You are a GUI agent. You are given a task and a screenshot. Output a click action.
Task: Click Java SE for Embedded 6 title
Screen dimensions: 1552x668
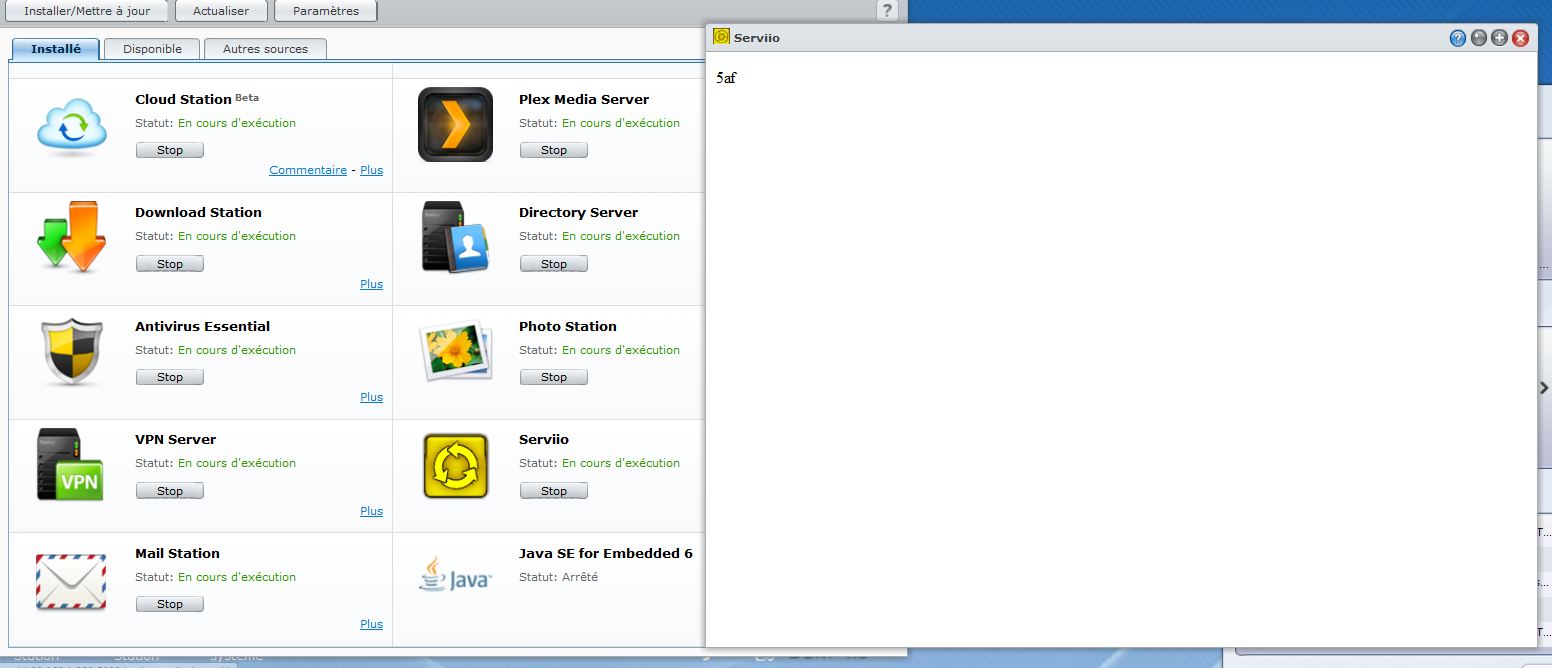[606, 553]
